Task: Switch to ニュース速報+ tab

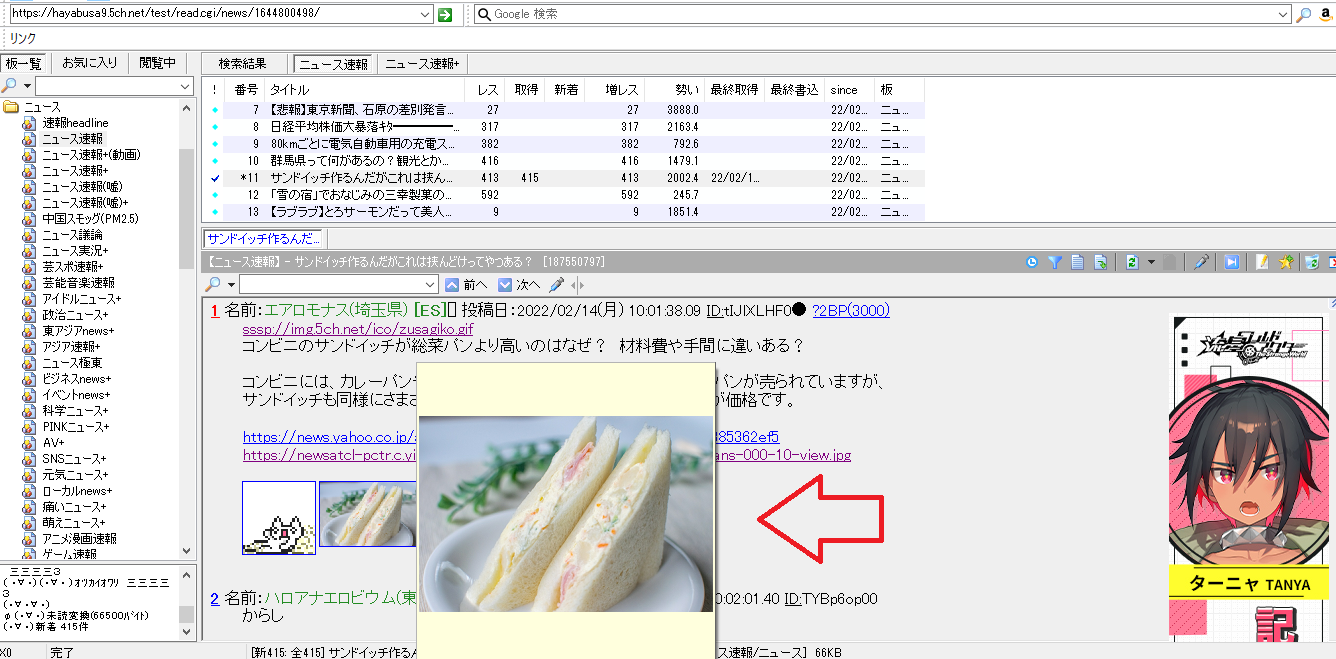Action: pos(422,64)
